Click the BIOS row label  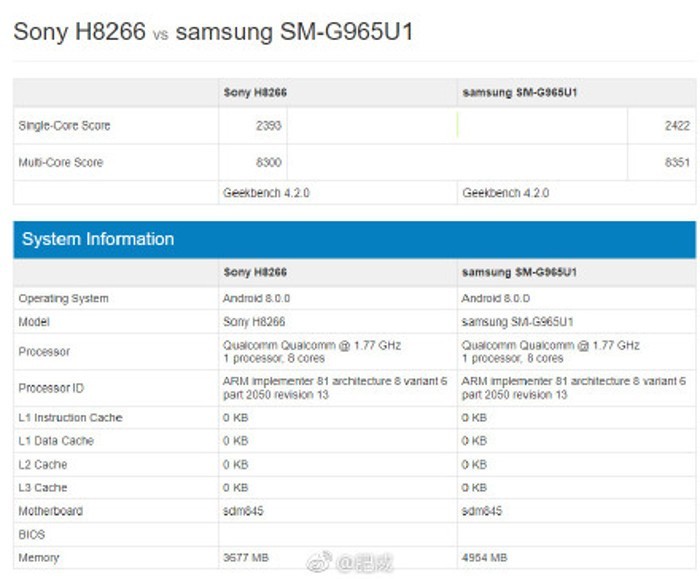32,535
